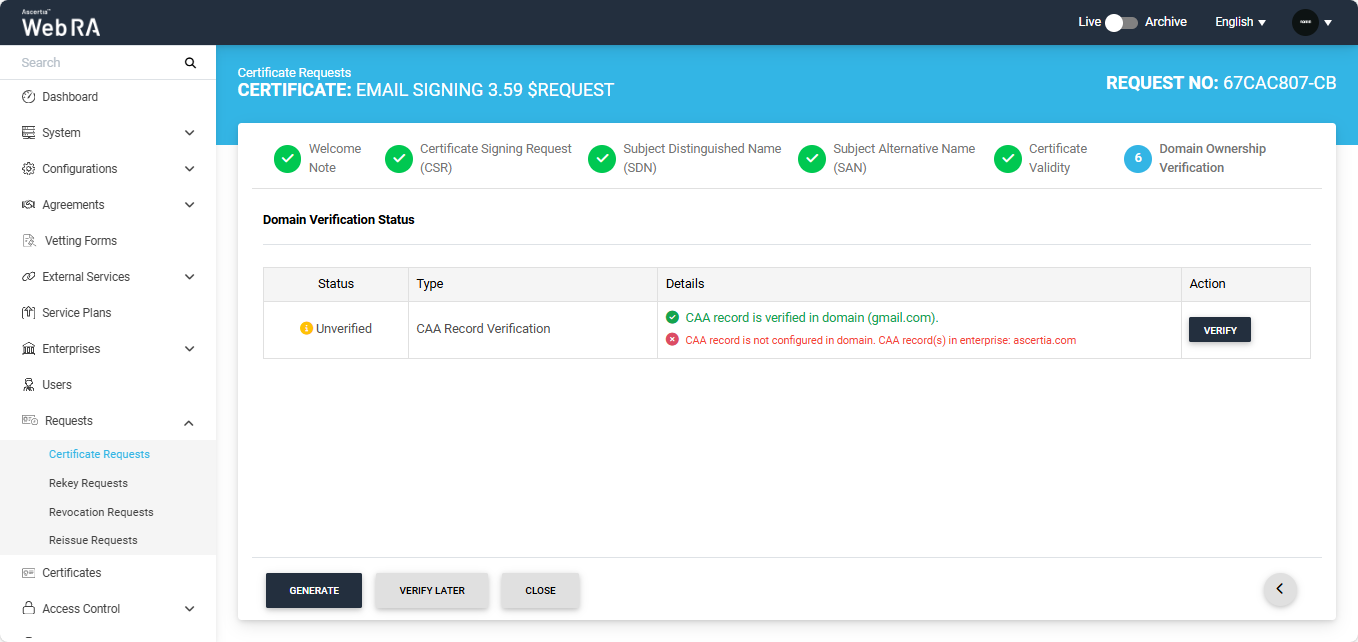Expand the Configurations menu chevron
The width and height of the screenshot is (1358, 642).
point(189,169)
